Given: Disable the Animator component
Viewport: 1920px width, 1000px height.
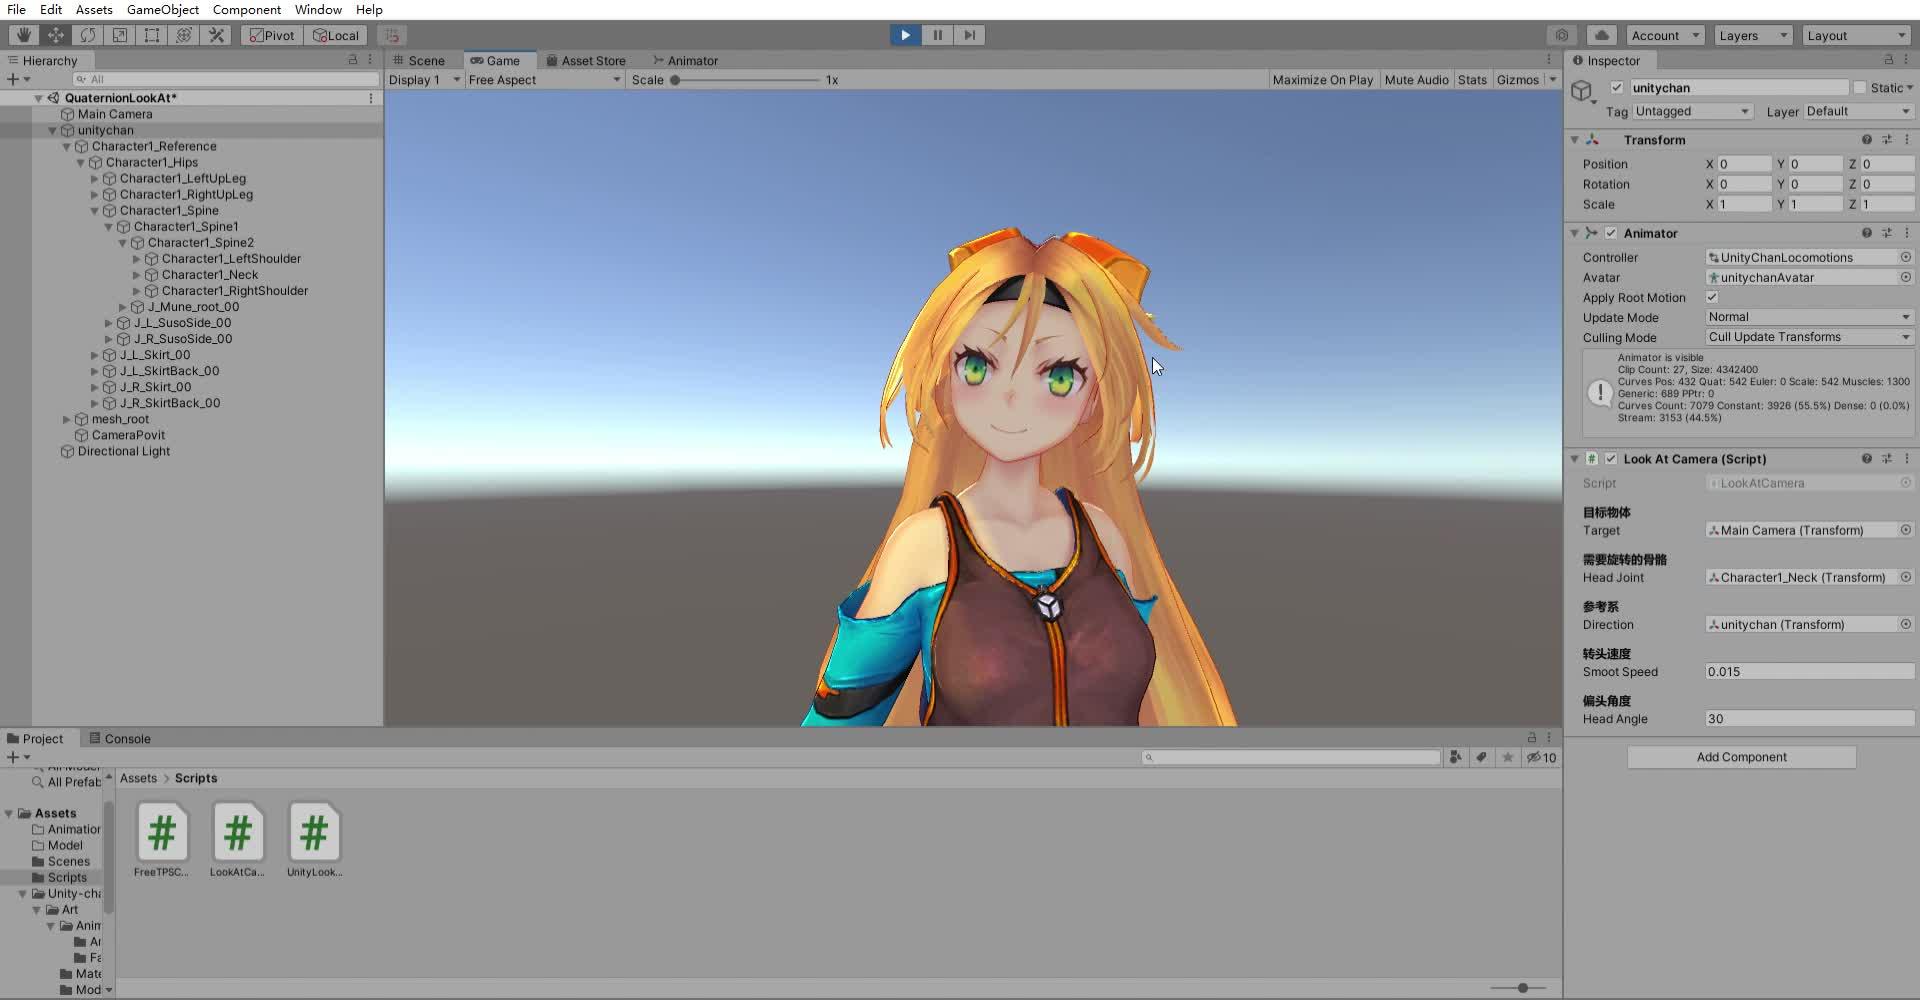Looking at the screenshot, I should click(x=1611, y=233).
